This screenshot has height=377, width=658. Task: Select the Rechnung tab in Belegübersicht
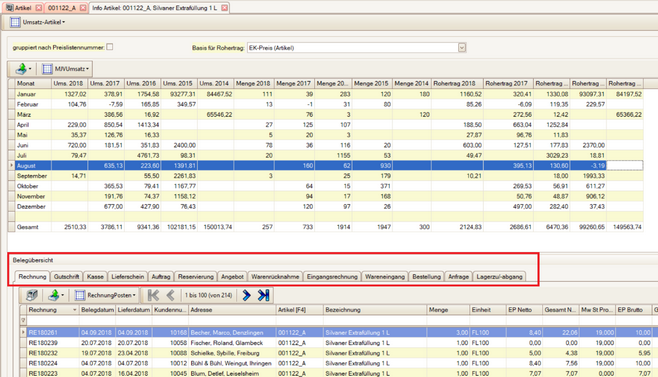32,277
